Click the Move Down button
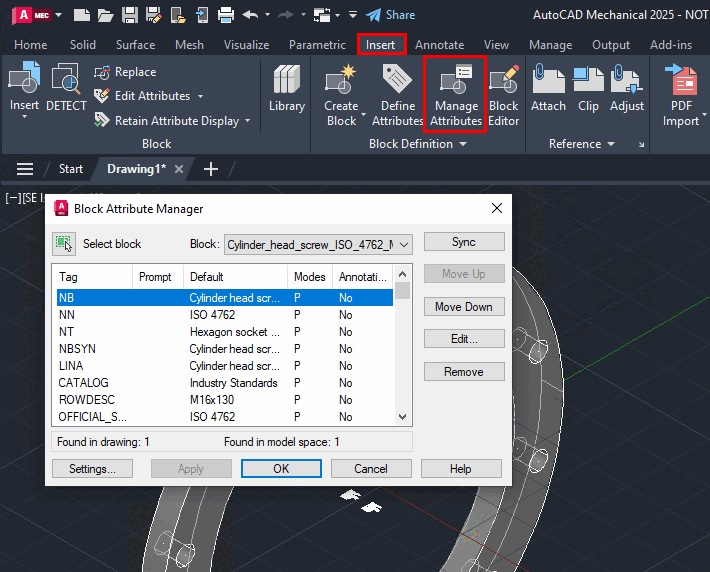The image size is (710, 572). click(x=464, y=307)
